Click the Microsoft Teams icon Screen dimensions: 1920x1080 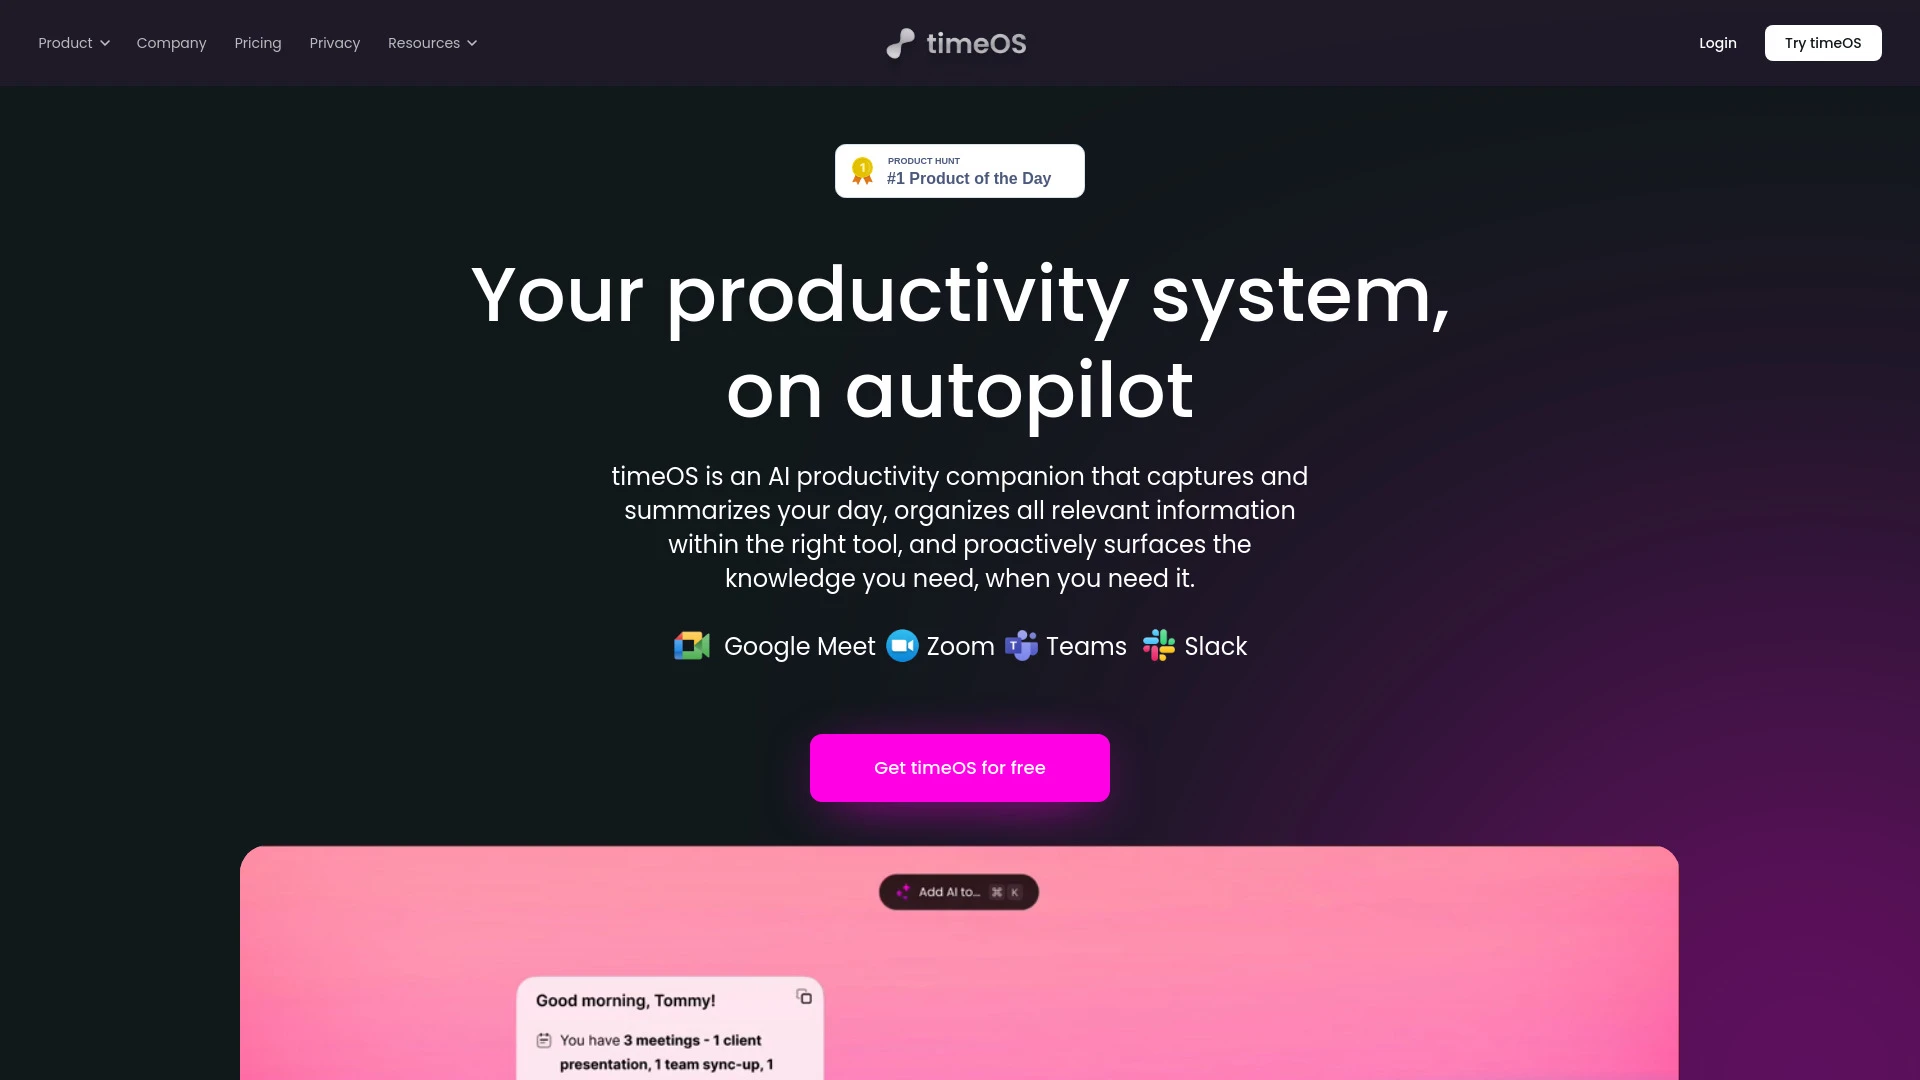coord(1021,646)
